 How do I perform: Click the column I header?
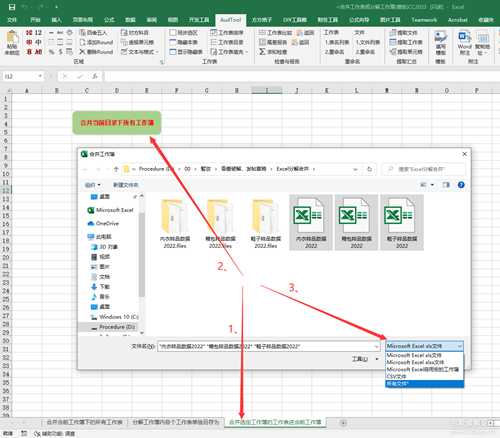click(x=267, y=90)
